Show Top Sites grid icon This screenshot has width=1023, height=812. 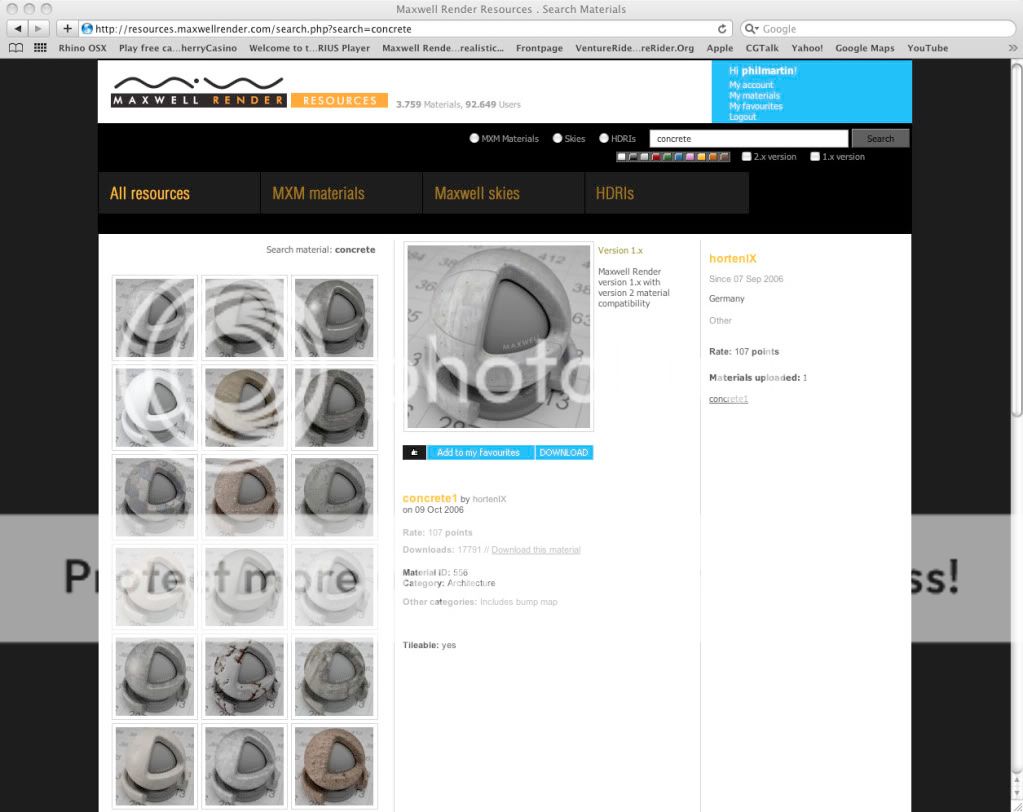[x=40, y=48]
